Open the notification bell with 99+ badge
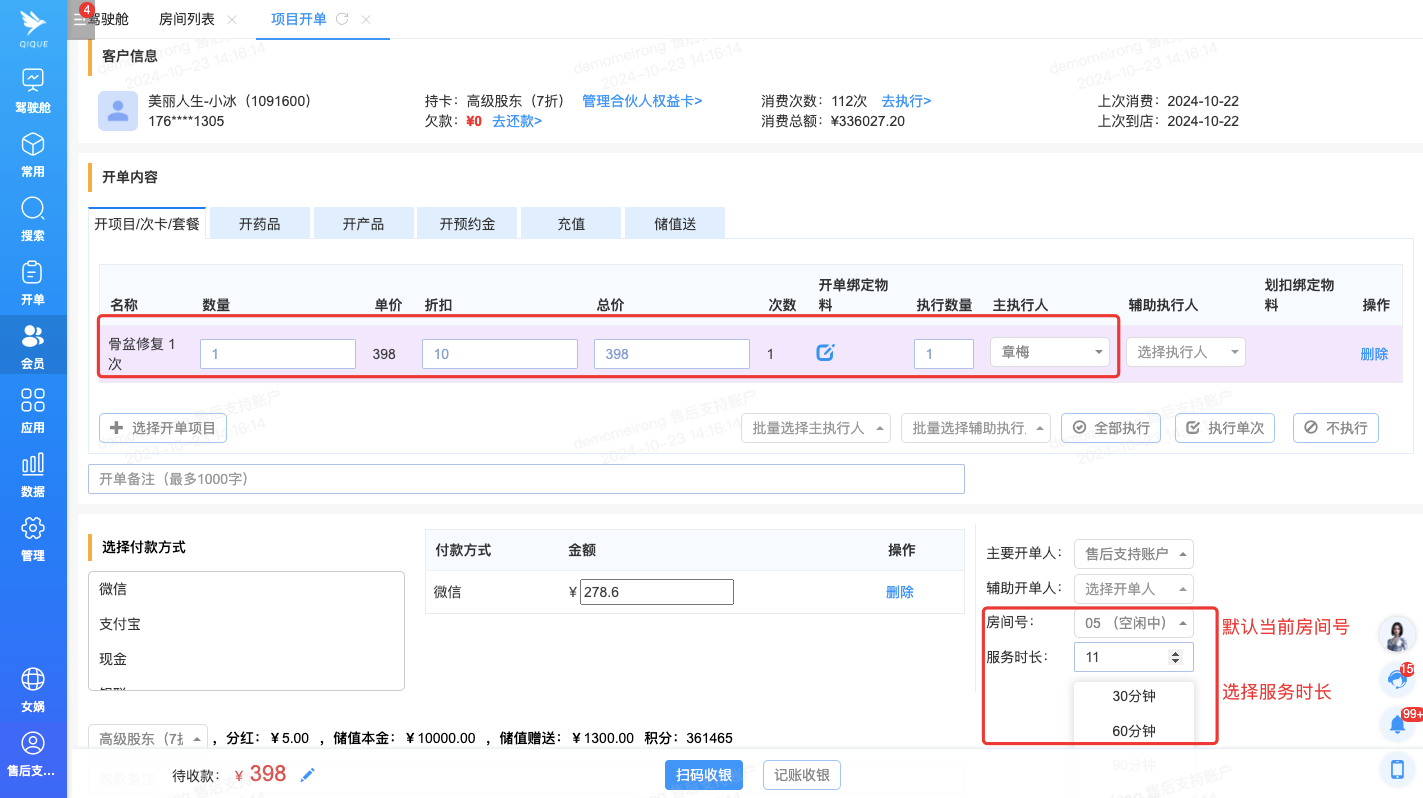 tap(1397, 722)
